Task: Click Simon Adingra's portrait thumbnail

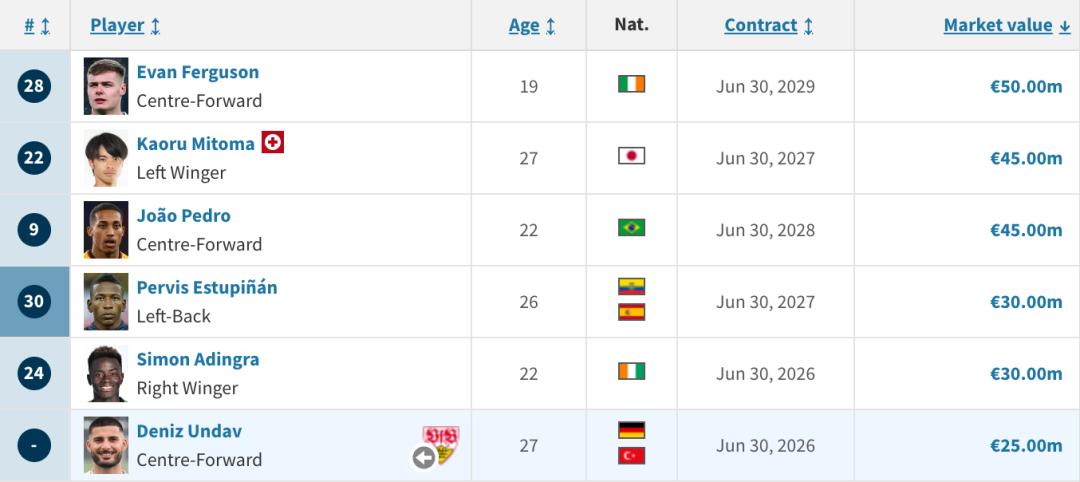Action: [x=106, y=374]
